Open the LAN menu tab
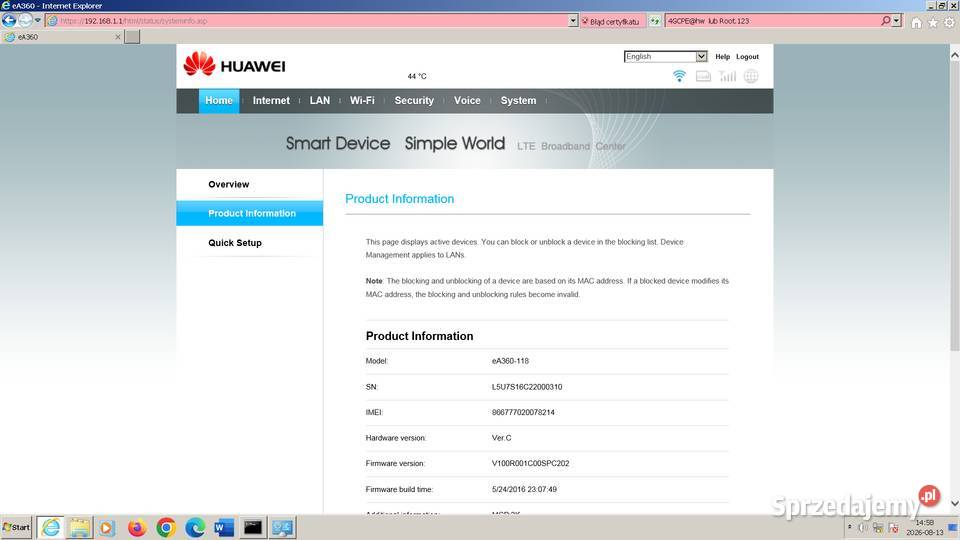960x540 pixels. coord(320,100)
